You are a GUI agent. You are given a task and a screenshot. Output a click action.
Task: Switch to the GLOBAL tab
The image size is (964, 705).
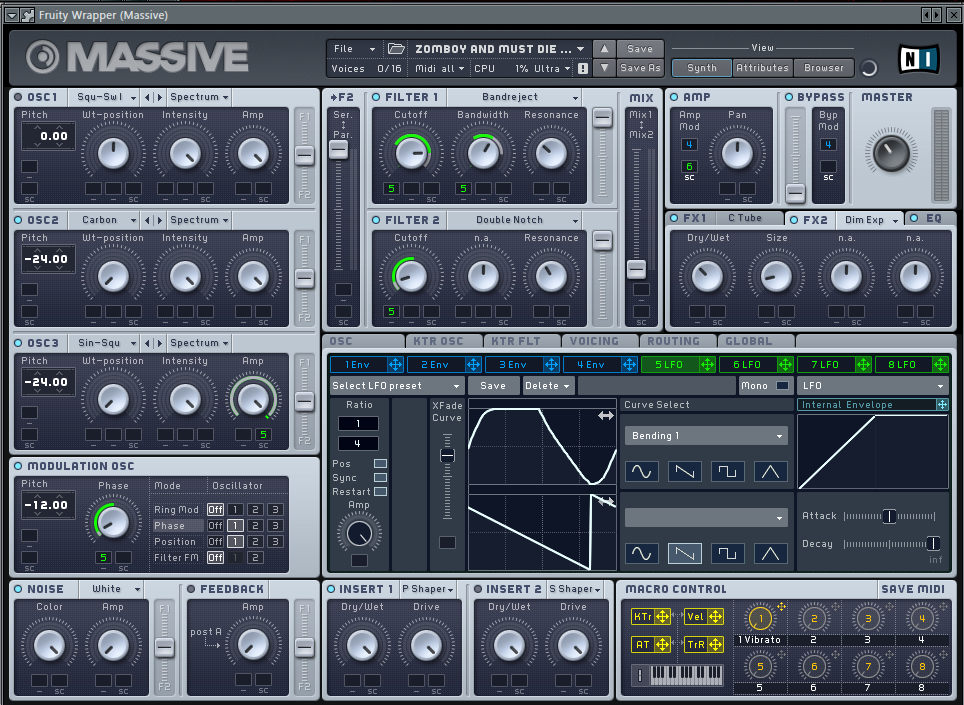(x=756, y=341)
